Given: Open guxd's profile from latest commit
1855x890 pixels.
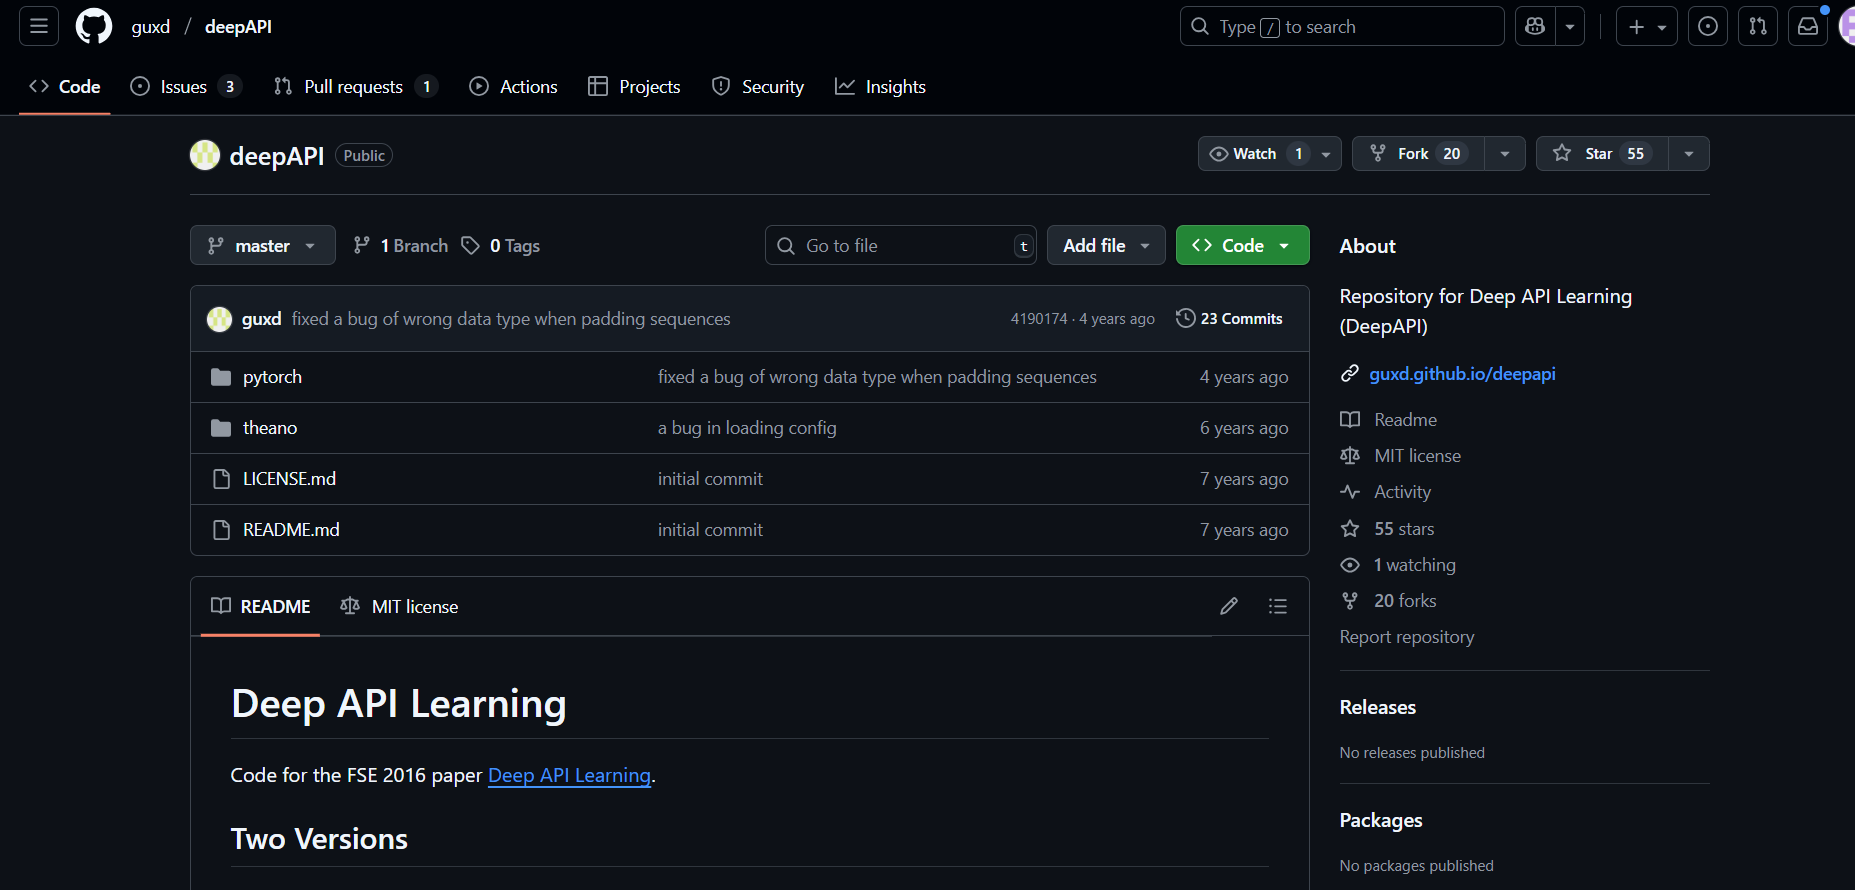Looking at the screenshot, I should [261, 319].
